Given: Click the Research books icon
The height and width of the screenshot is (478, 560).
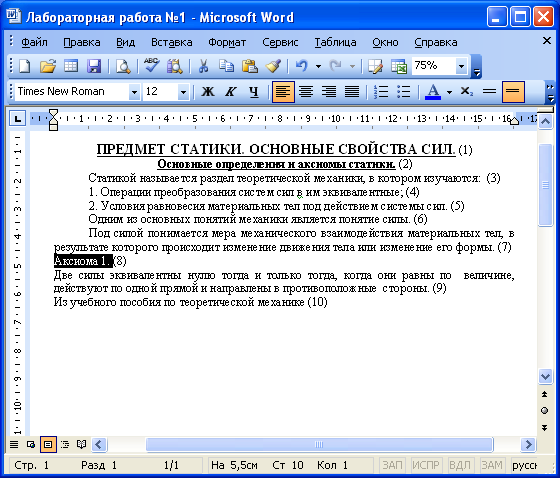Looking at the screenshot, I should tap(175, 66).
